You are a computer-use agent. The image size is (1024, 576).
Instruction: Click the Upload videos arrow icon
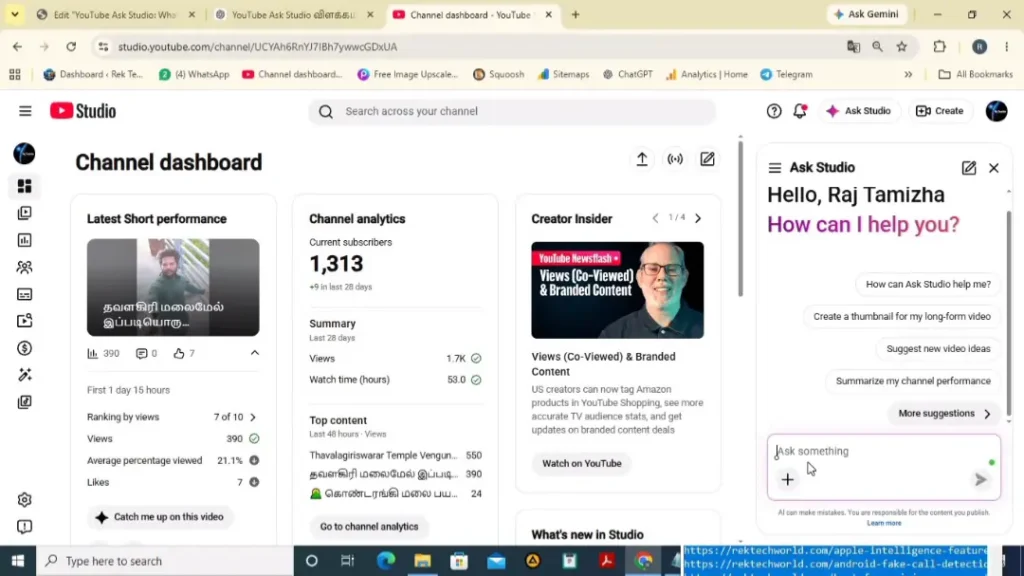[x=642, y=159]
